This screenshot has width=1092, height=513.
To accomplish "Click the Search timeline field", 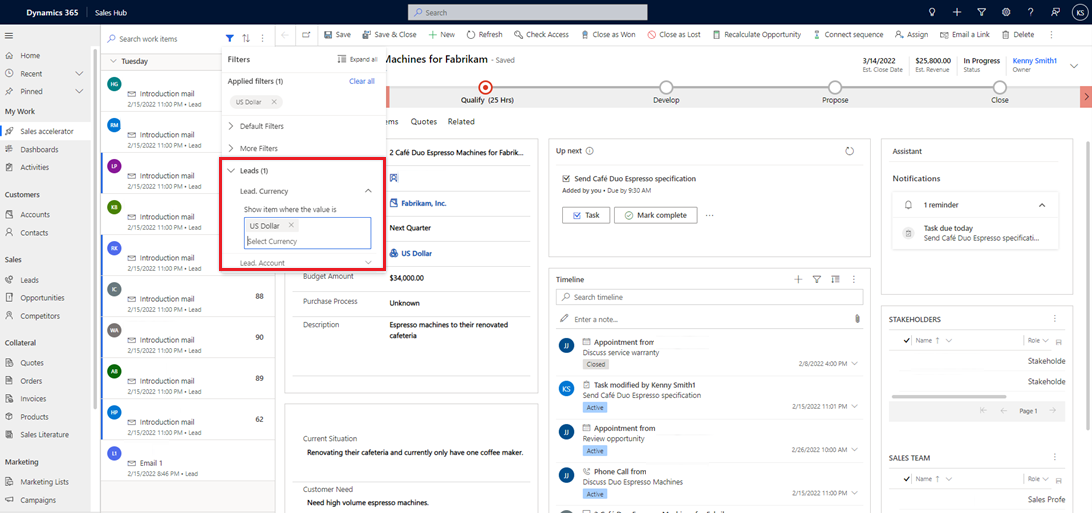I will click(x=709, y=297).
